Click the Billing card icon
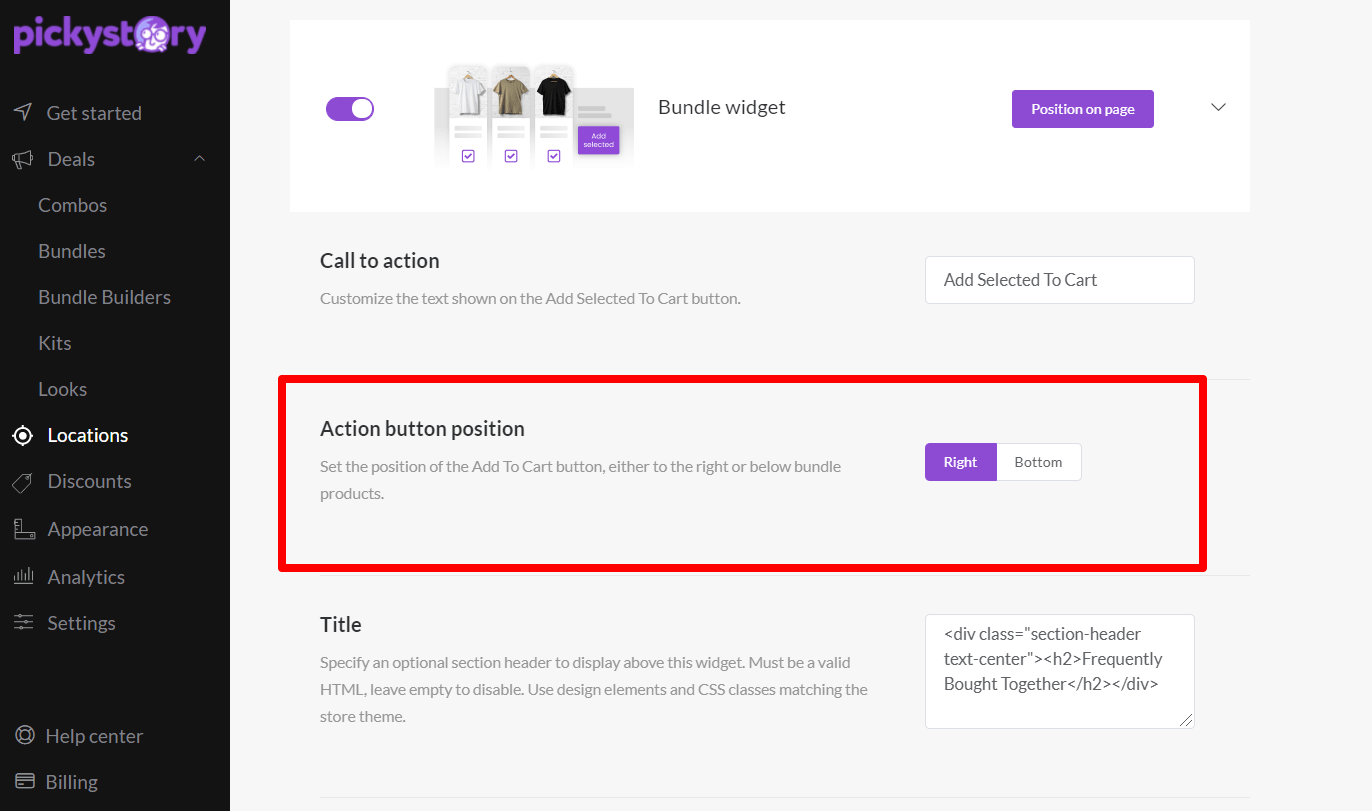 pos(25,781)
